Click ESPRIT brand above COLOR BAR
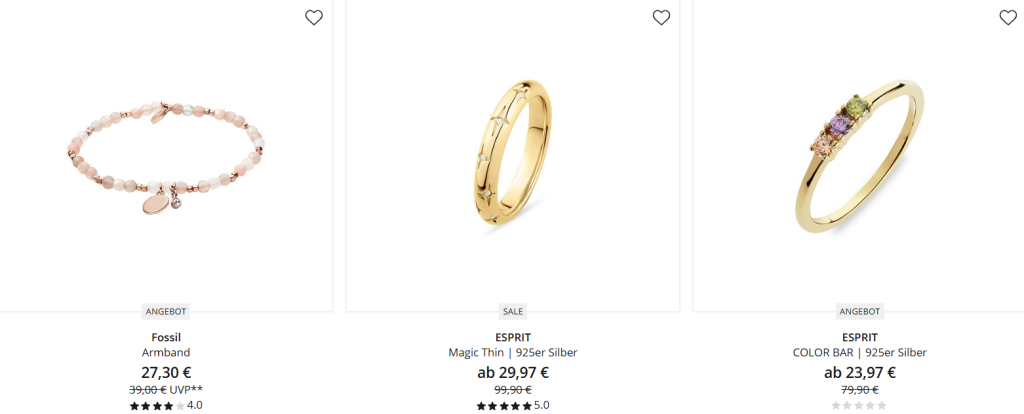The image size is (1024, 414). coord(859,338)
